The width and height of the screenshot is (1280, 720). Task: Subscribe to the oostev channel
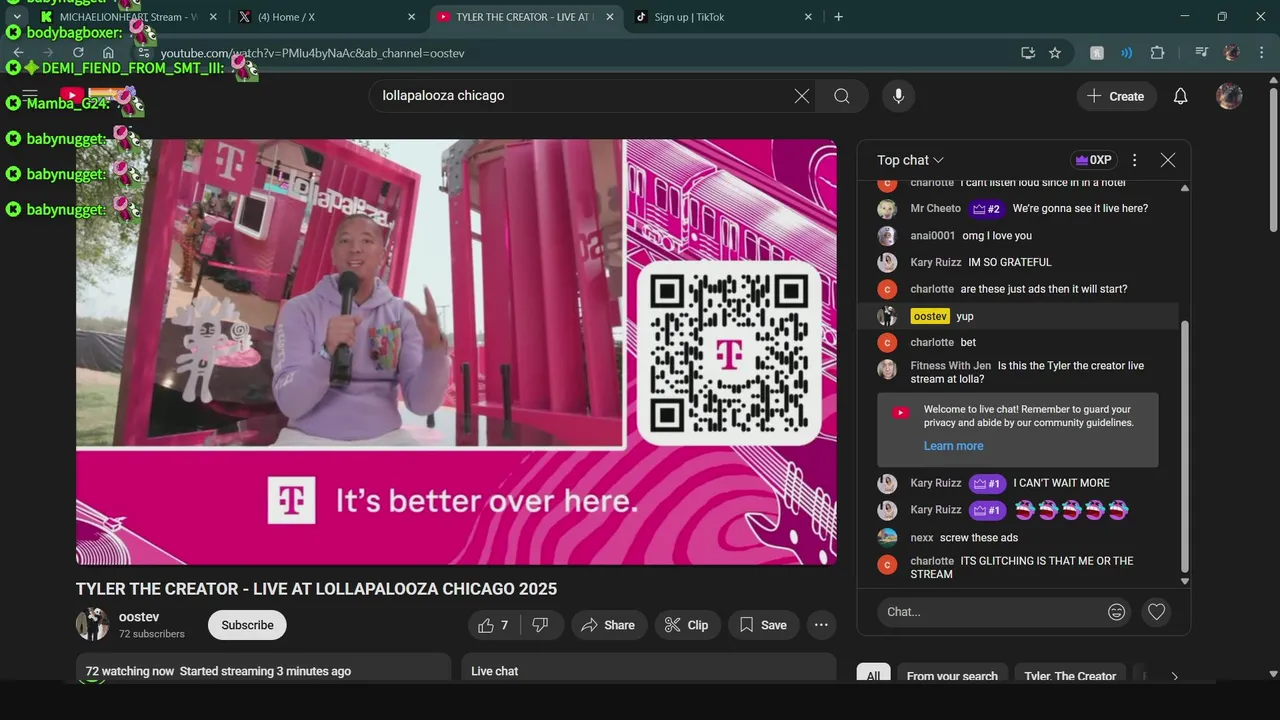pyautogui.click(x=247, y=625)
